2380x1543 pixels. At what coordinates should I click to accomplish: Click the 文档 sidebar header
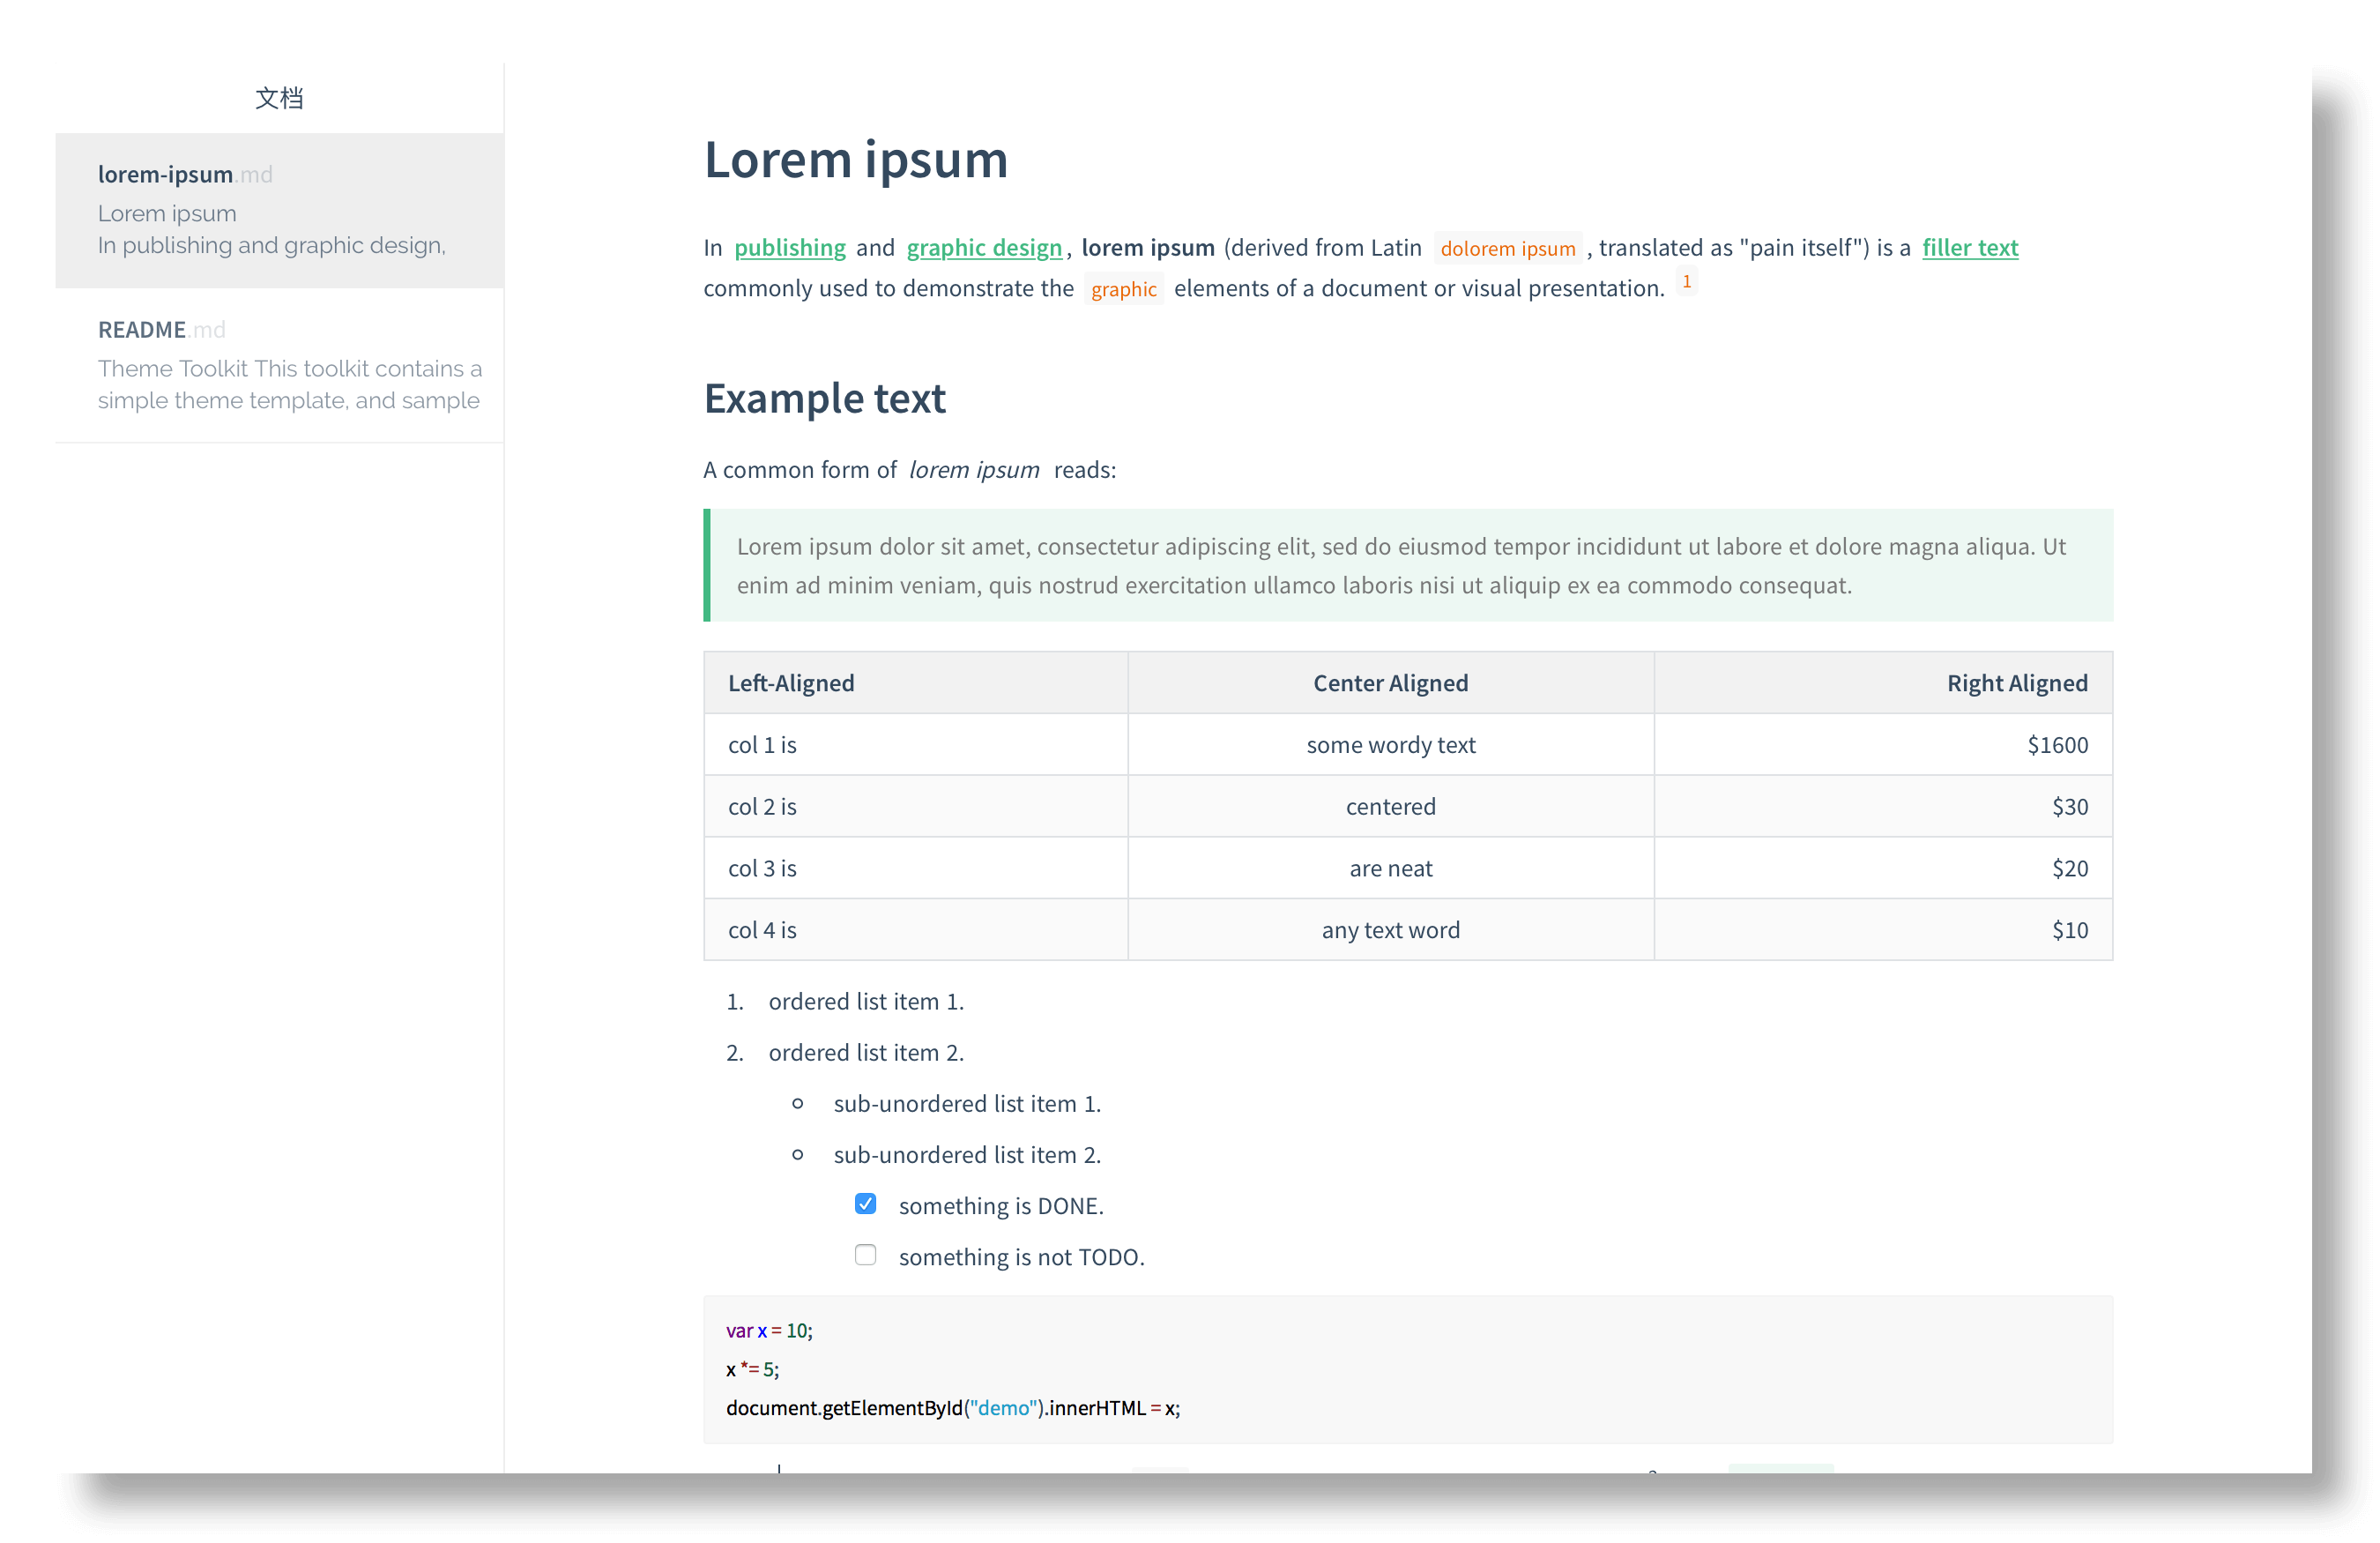pos(279,98)
